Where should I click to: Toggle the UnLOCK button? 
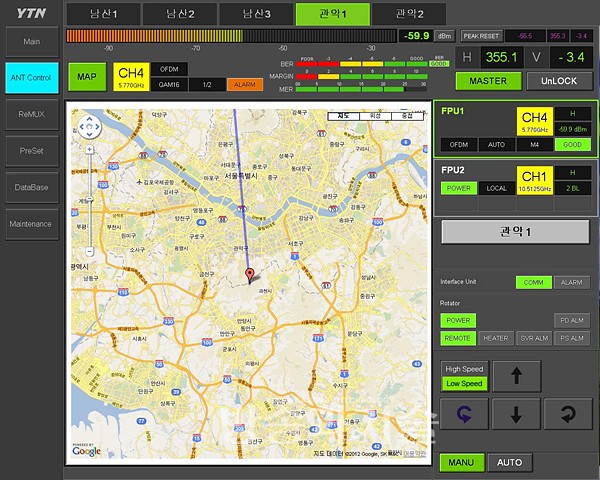[559, 81]
